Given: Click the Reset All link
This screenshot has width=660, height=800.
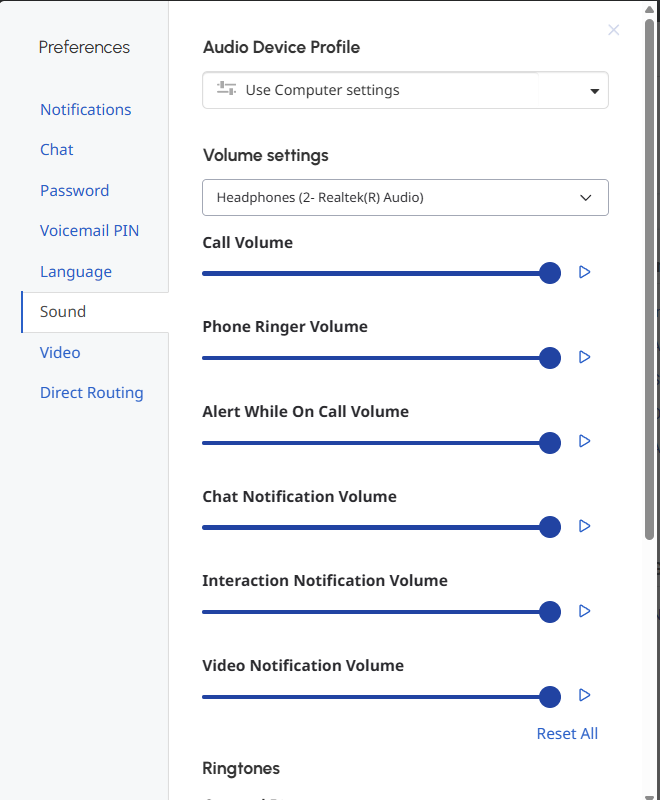Looking at the screenshot, I should 567,734.
